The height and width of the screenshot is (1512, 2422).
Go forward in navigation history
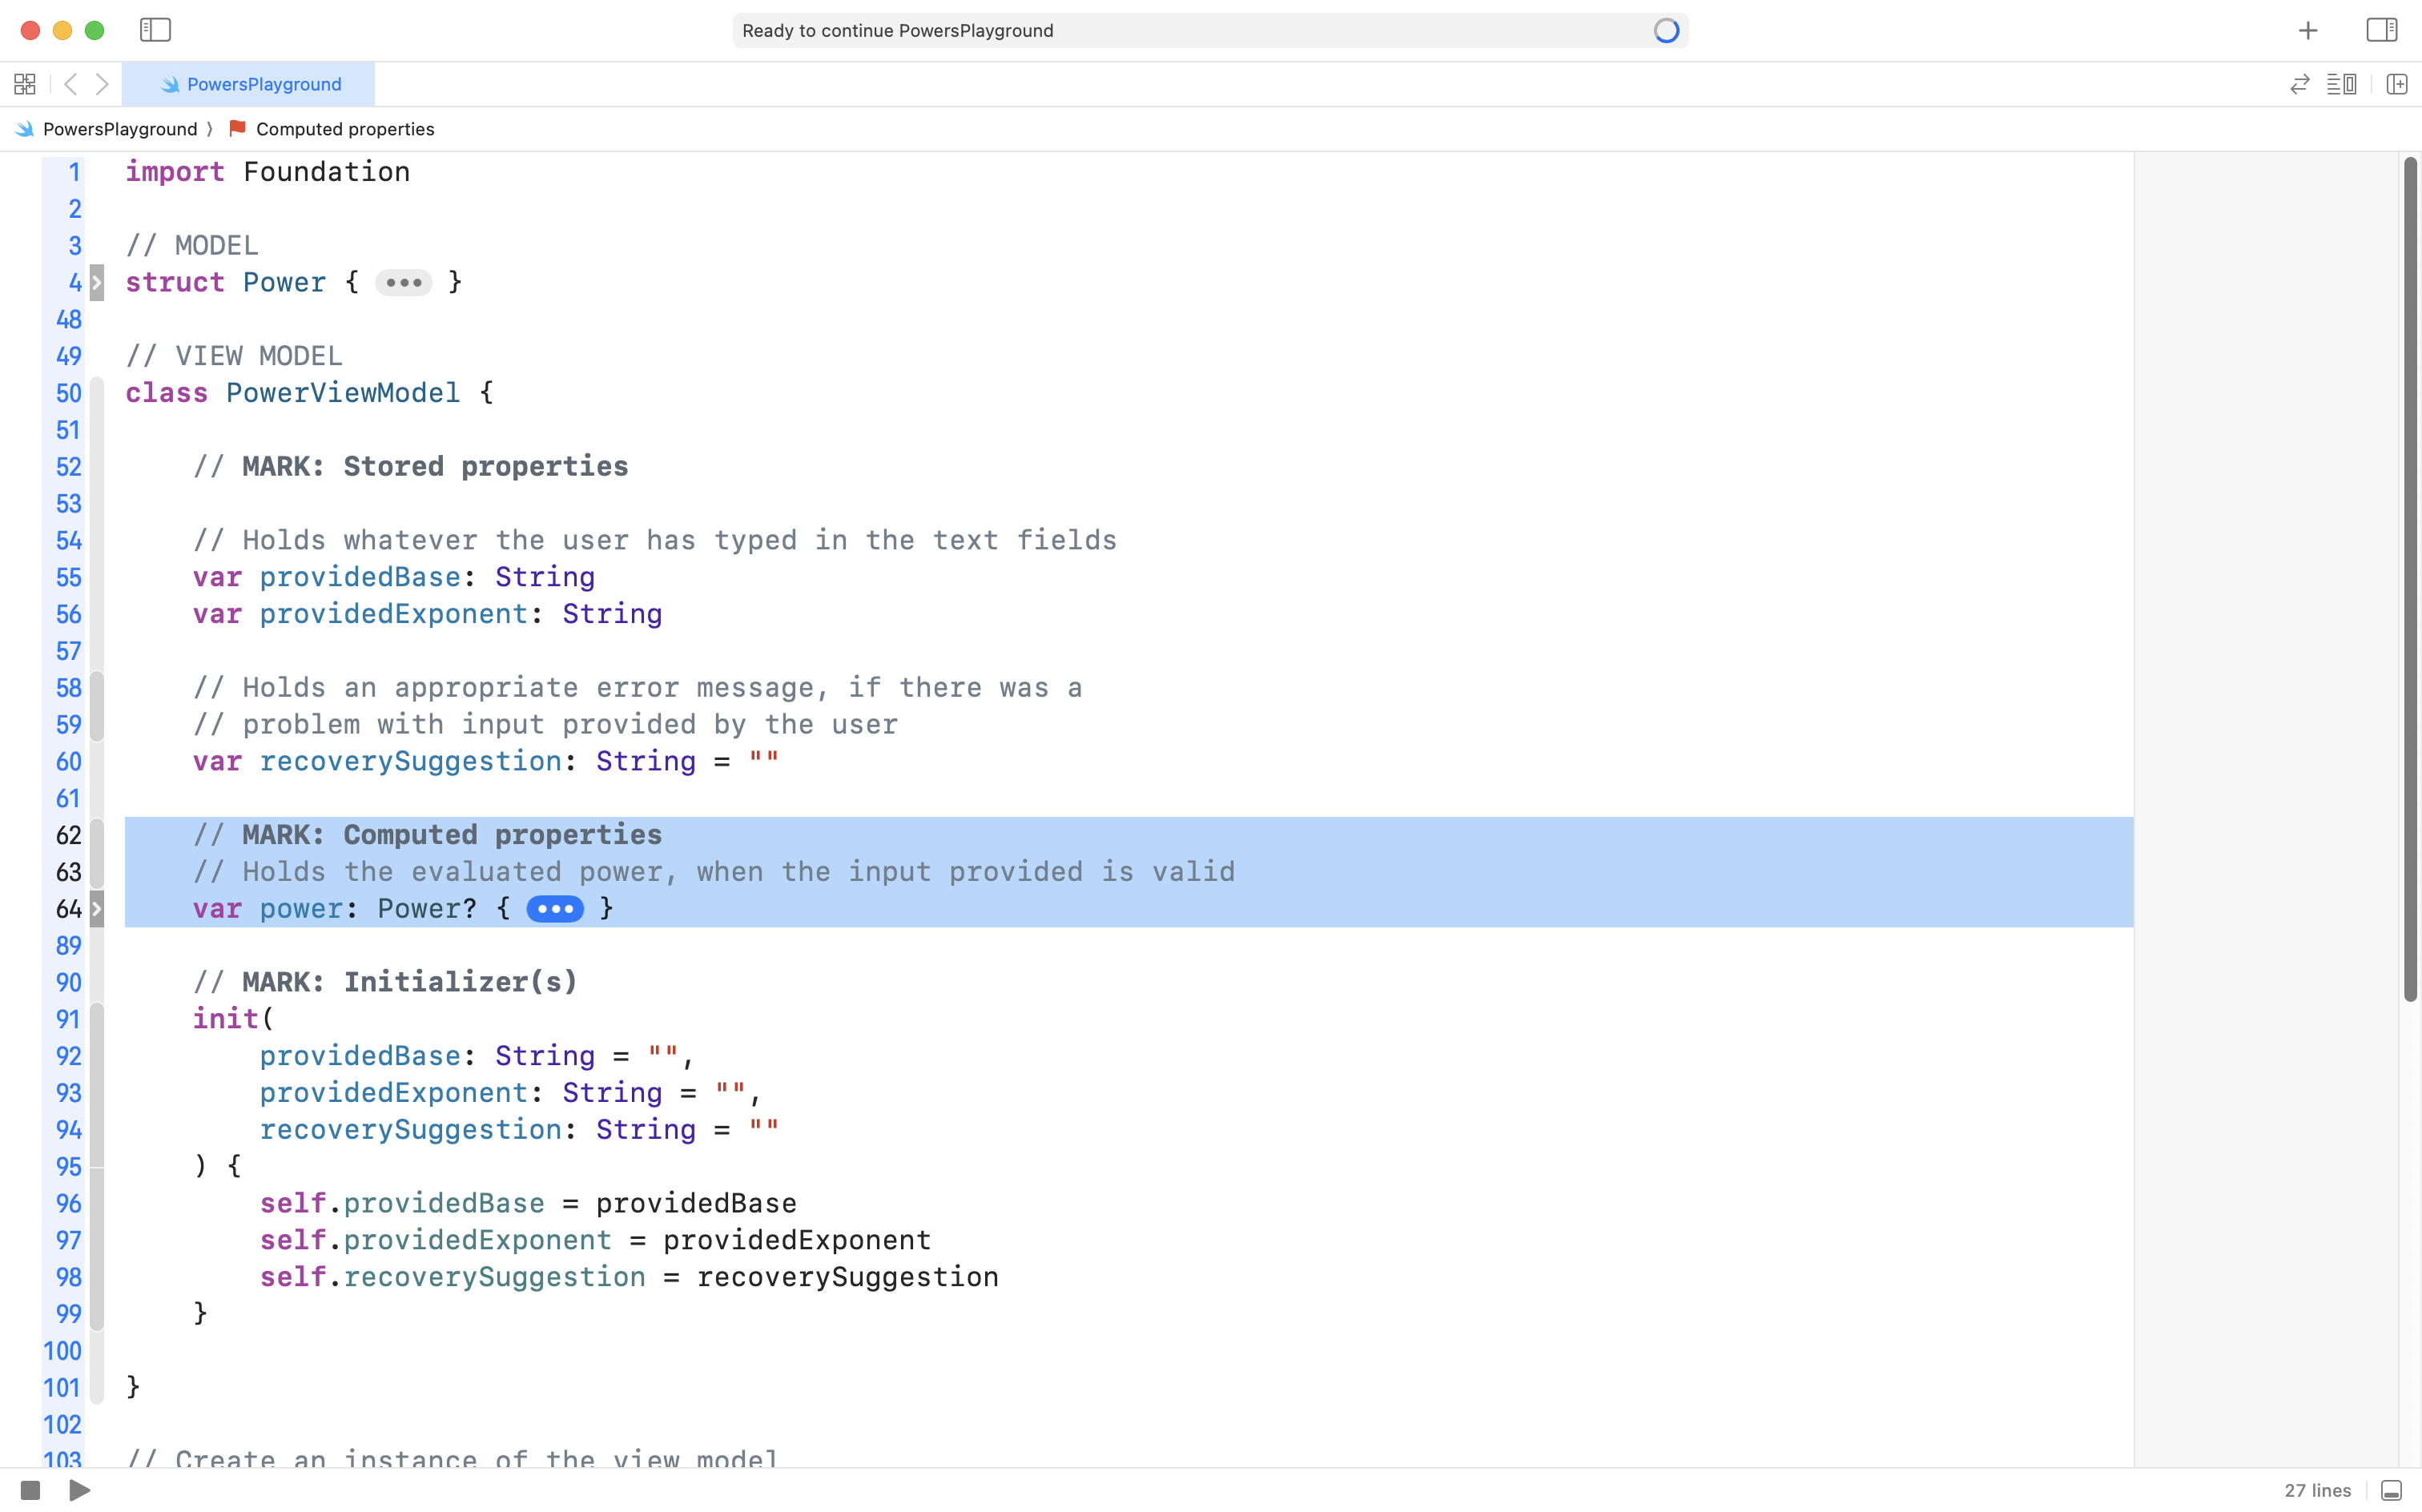click(x=102, y=84)
